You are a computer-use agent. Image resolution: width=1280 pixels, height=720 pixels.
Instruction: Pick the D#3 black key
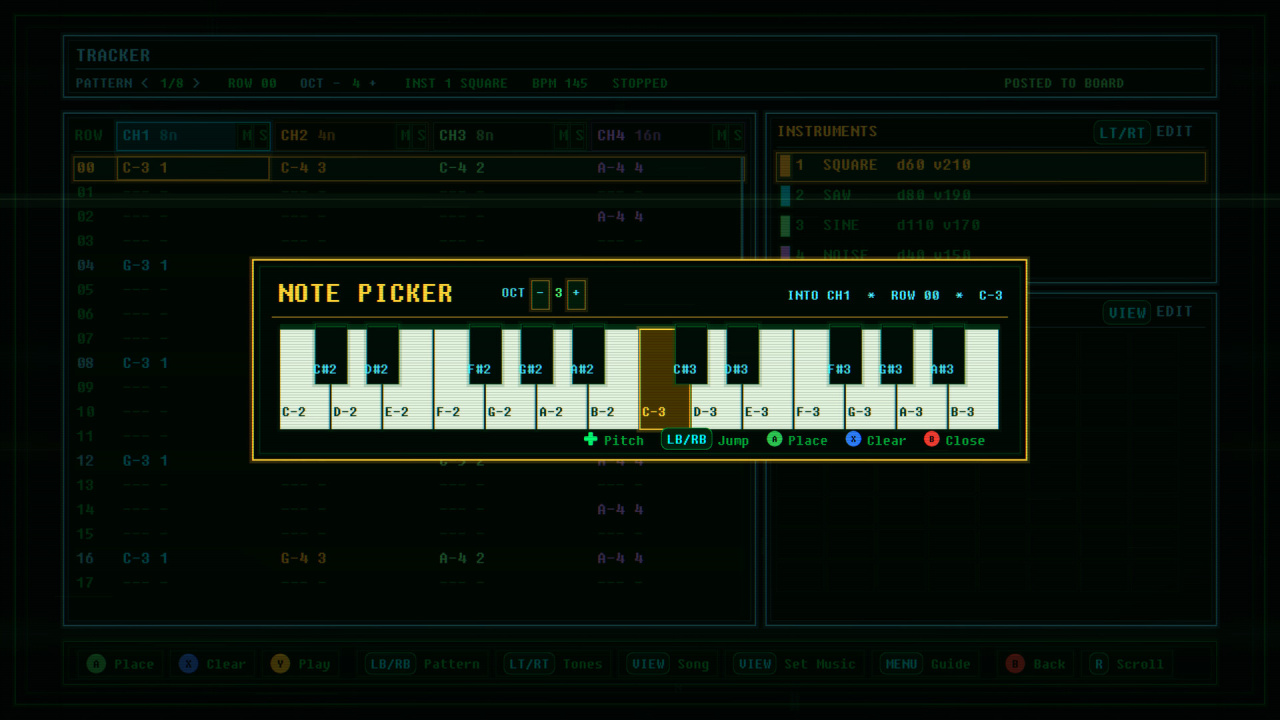point(742,356)
